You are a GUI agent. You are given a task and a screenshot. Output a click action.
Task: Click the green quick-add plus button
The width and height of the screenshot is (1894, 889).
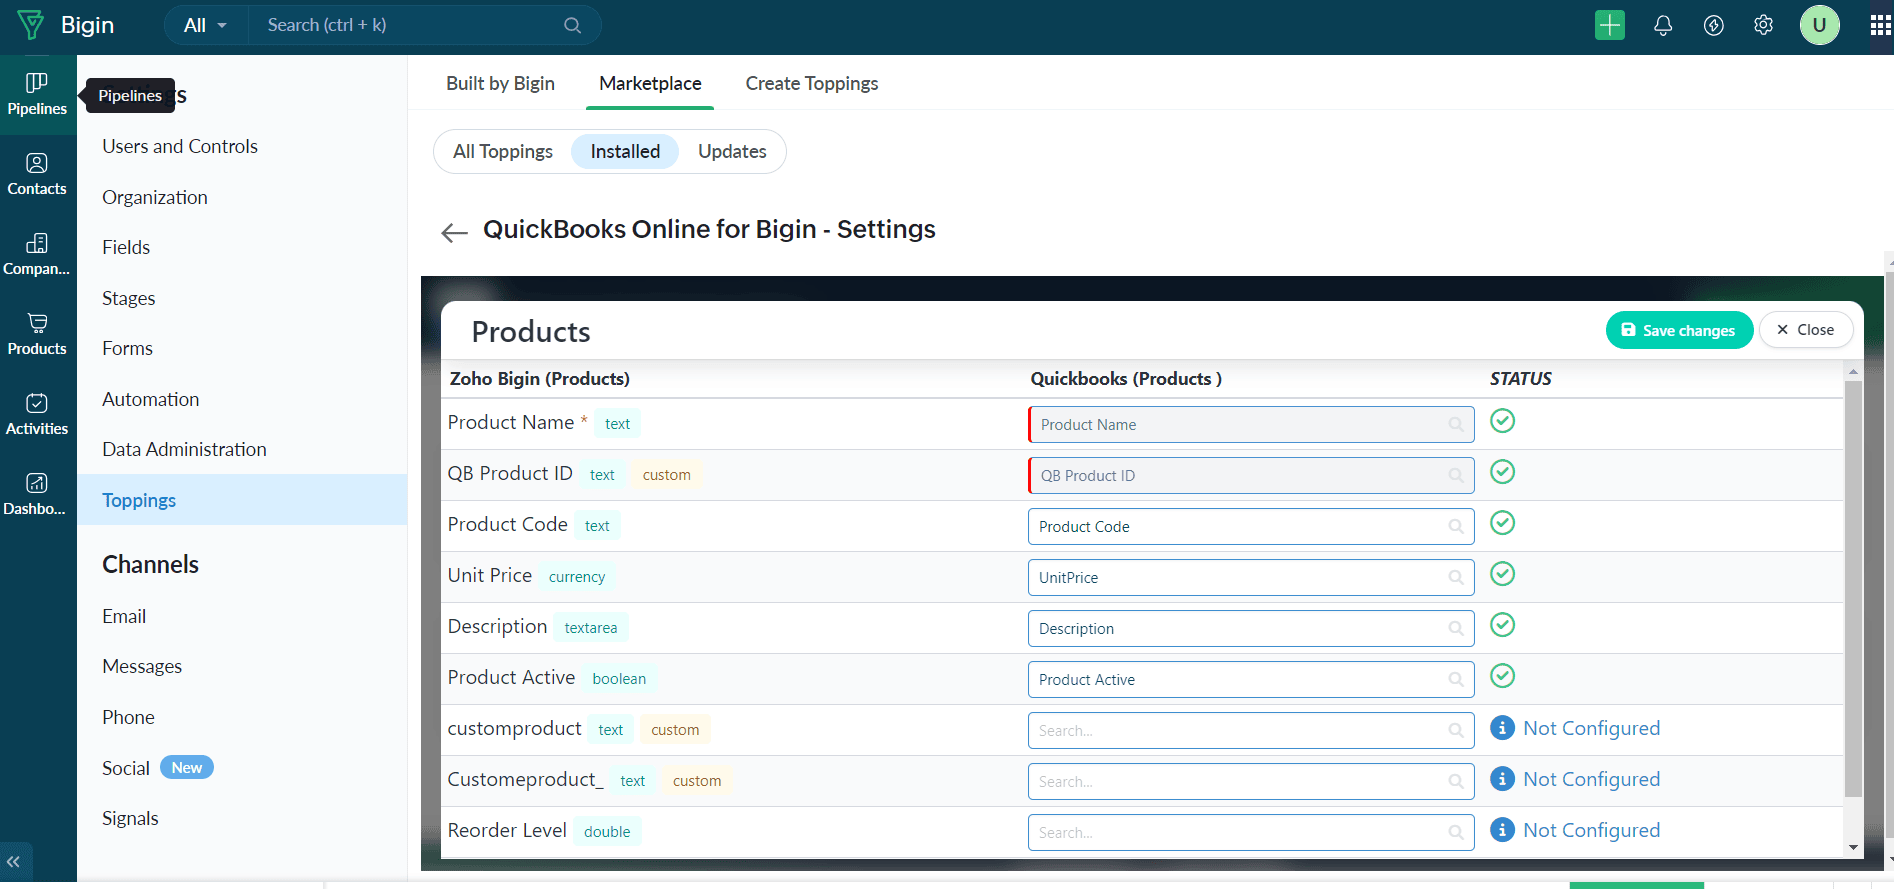(x=1609, y=25)
